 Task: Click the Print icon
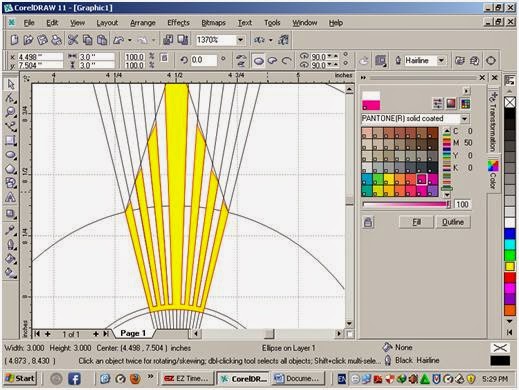pyautogui.click(x=56, y=40)
